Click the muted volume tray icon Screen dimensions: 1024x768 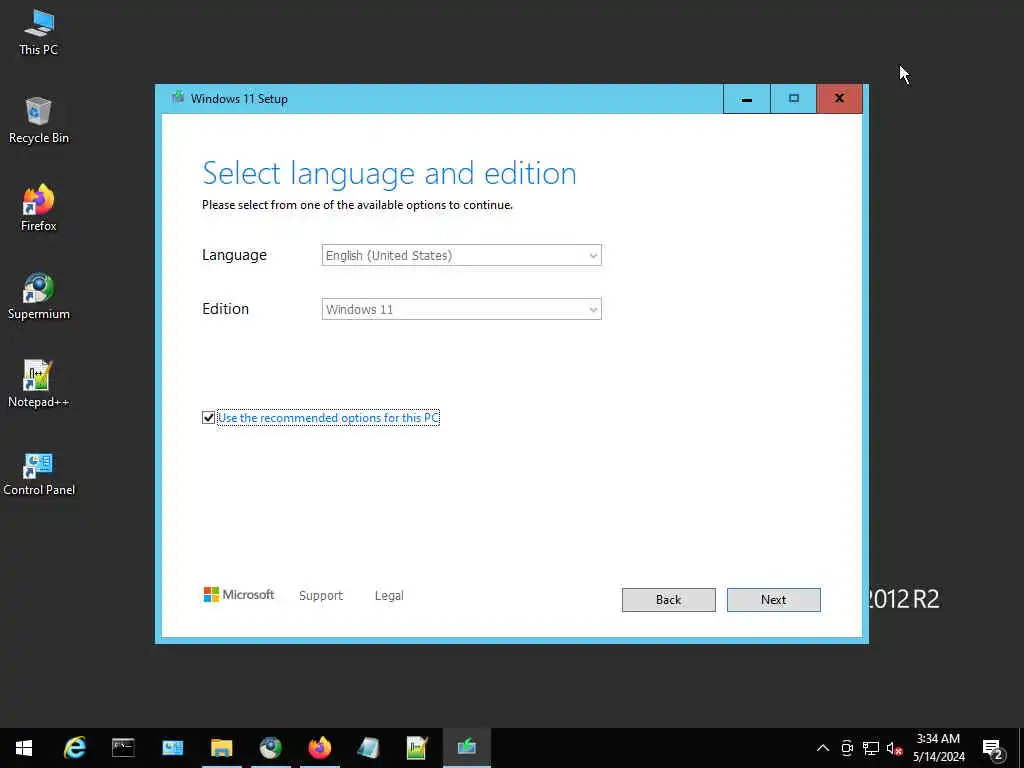[x=894, y=748]
